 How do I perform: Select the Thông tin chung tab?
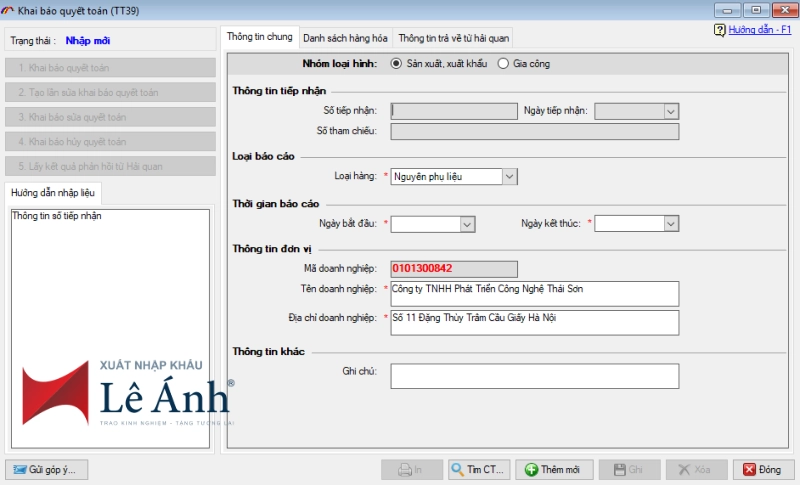(259, 37)
